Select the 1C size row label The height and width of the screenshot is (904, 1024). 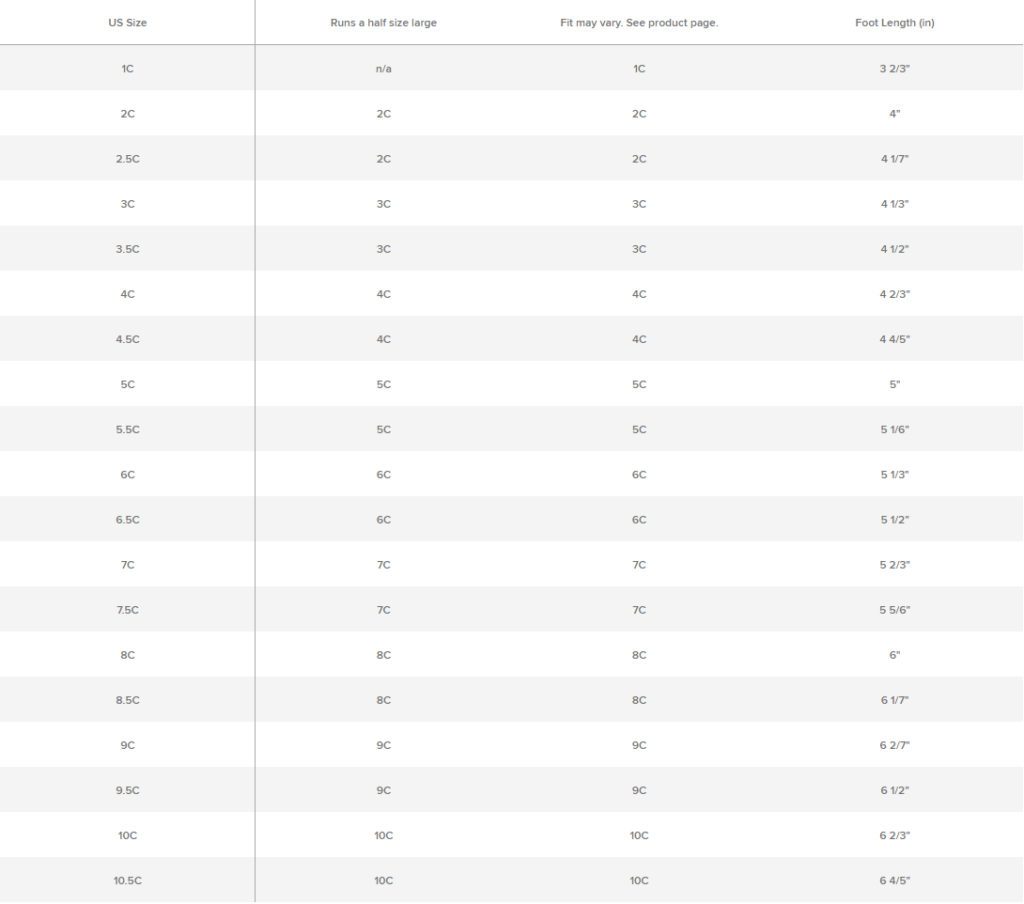click(x=127, y=69)
